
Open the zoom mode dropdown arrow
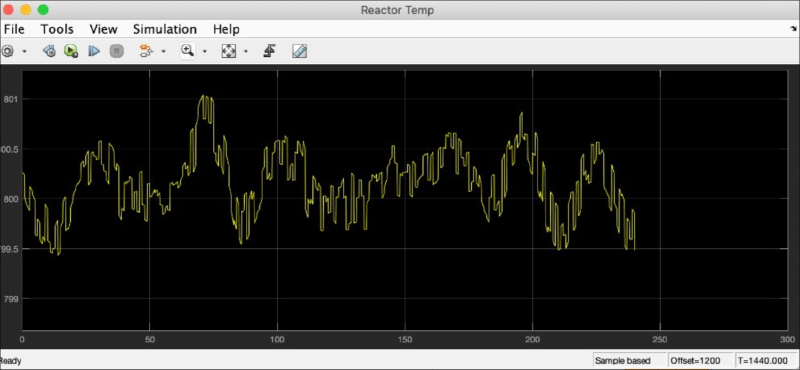[205, 52]
